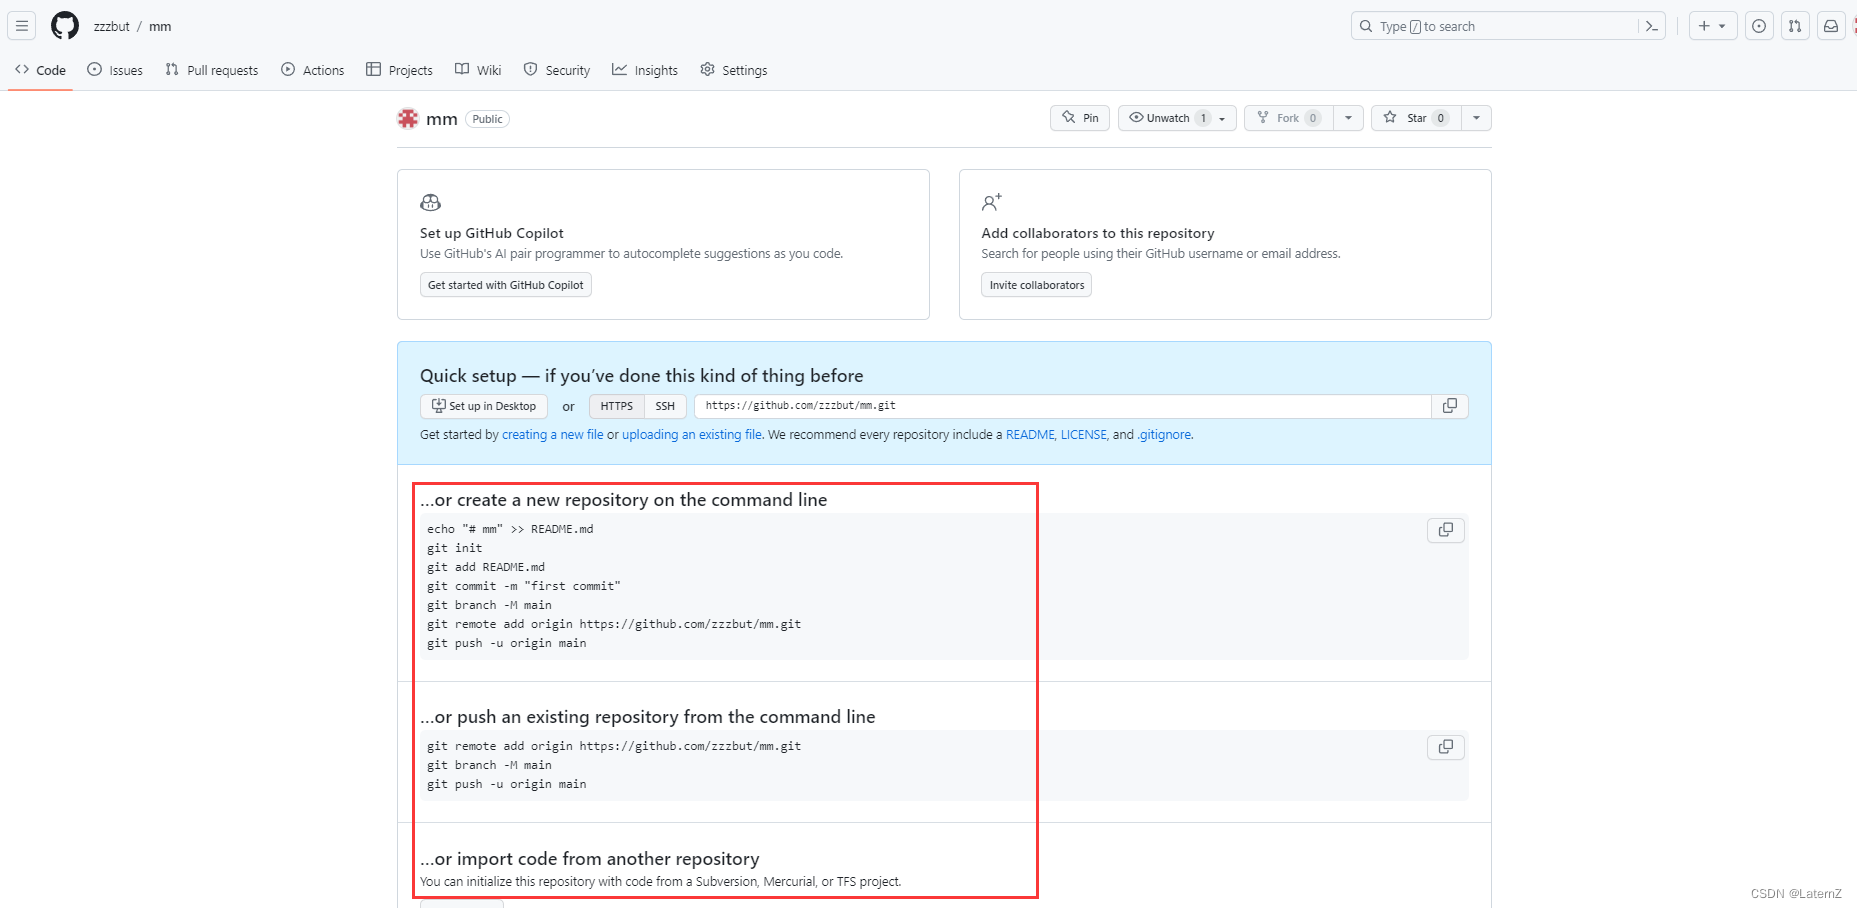Open the Insights tab

[x=645, y=70]
